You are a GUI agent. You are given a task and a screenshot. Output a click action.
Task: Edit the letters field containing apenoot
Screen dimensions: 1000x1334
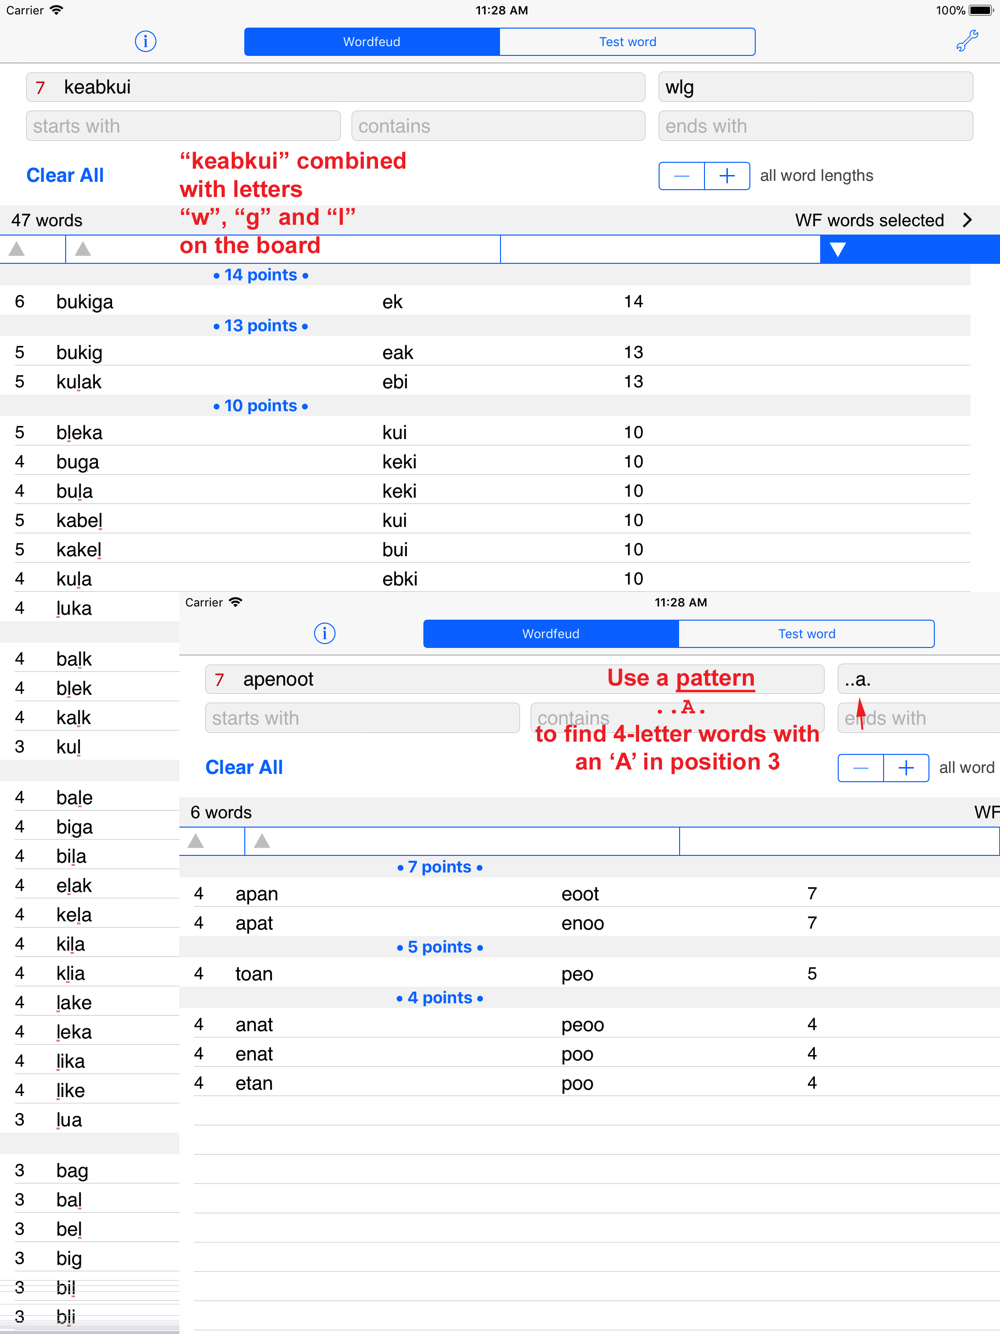(514, 679)
